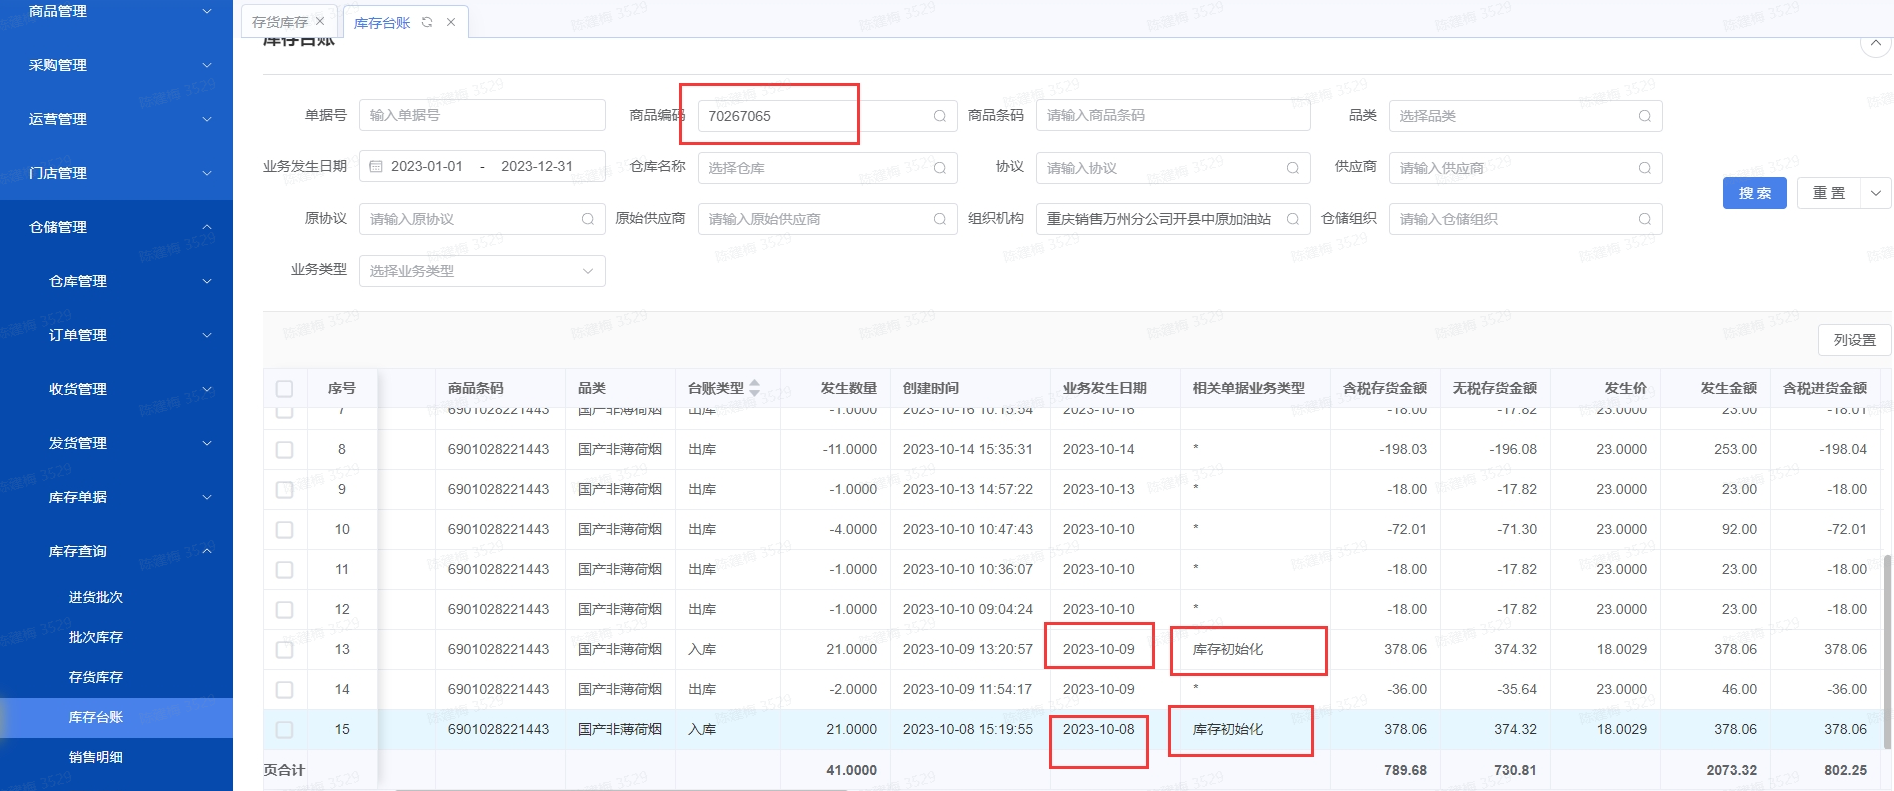Viewport: 1894px width, 791px height.
Task: Sort by 台账类型 column sort icon
Action: pyautogui.click(x=754, y=388)
